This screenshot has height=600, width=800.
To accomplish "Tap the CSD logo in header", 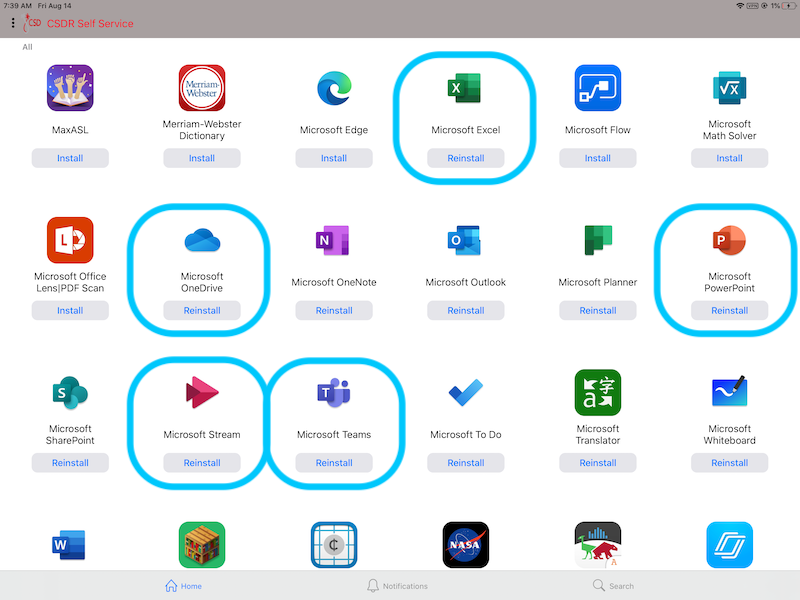I will coord(33,23).
